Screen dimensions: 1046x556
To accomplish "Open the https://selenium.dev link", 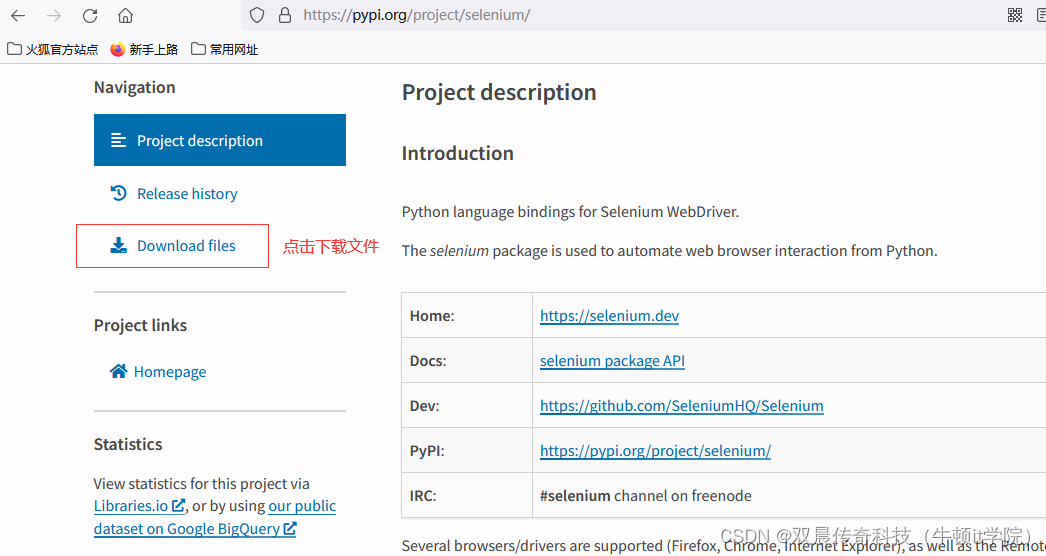I will 609,316.
